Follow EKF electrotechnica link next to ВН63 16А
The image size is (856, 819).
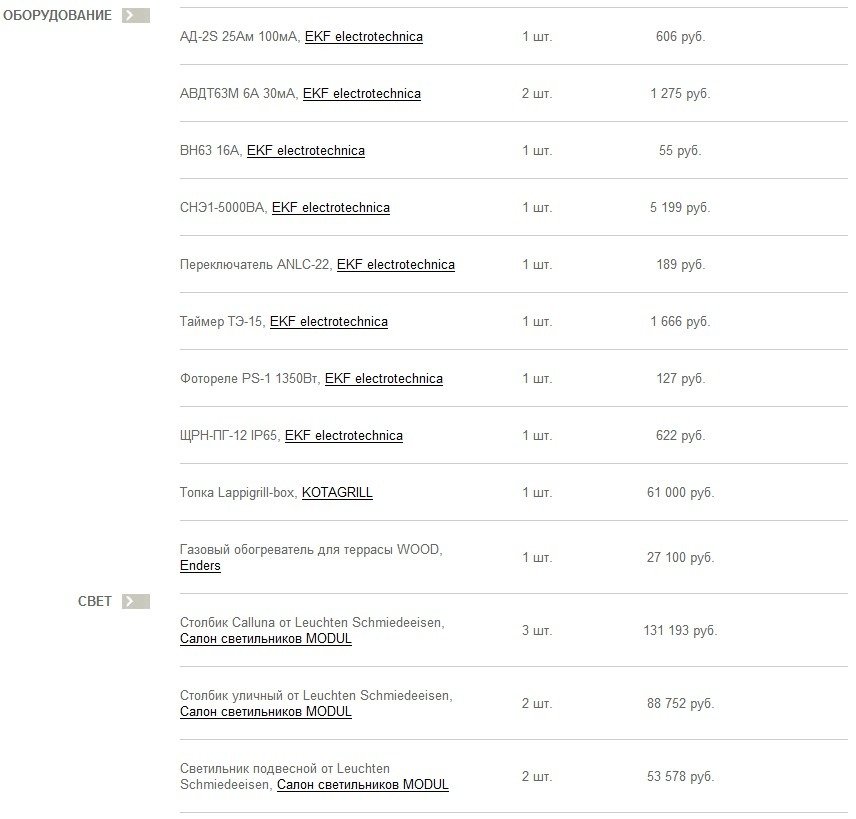coord(305,151)
